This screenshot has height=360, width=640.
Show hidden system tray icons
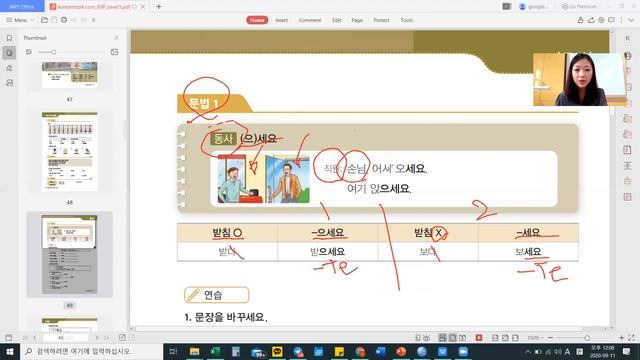tap(527, 351)
